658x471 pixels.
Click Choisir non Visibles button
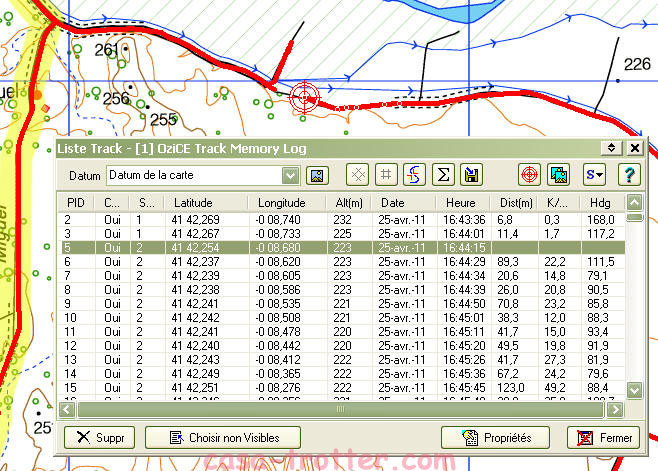(x=223, y=438)
